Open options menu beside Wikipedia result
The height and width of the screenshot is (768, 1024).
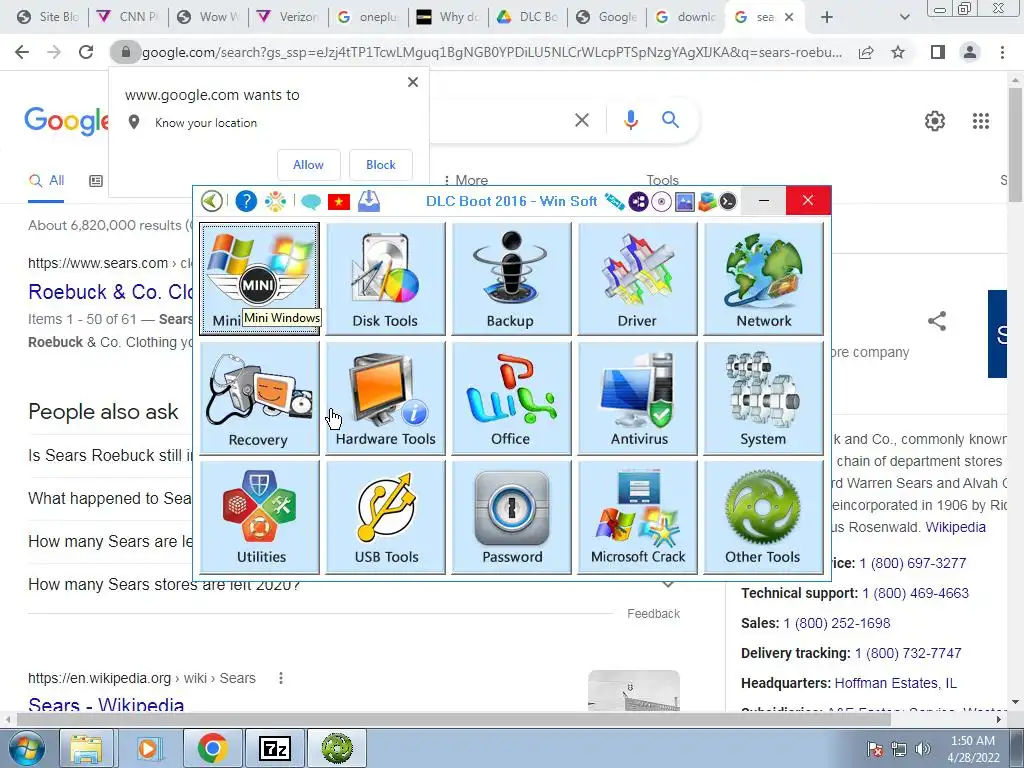pos(281,679)
